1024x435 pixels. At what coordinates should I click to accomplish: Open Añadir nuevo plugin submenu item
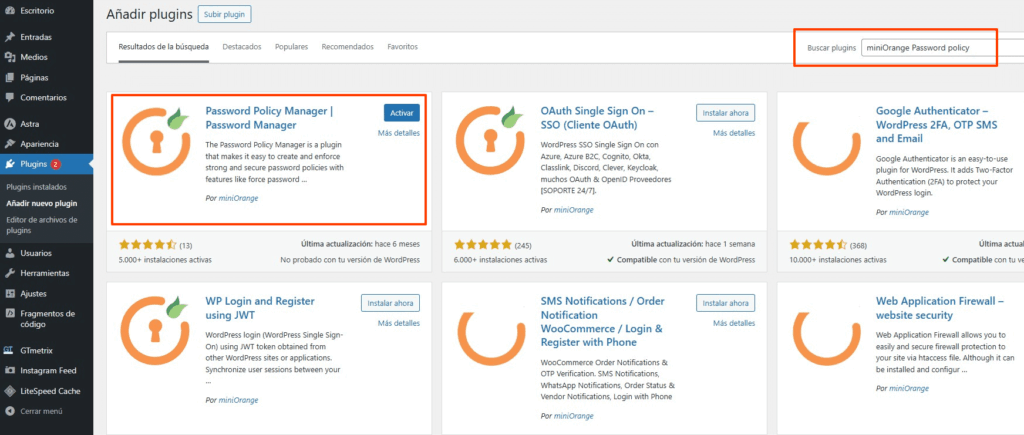[41, 203]
